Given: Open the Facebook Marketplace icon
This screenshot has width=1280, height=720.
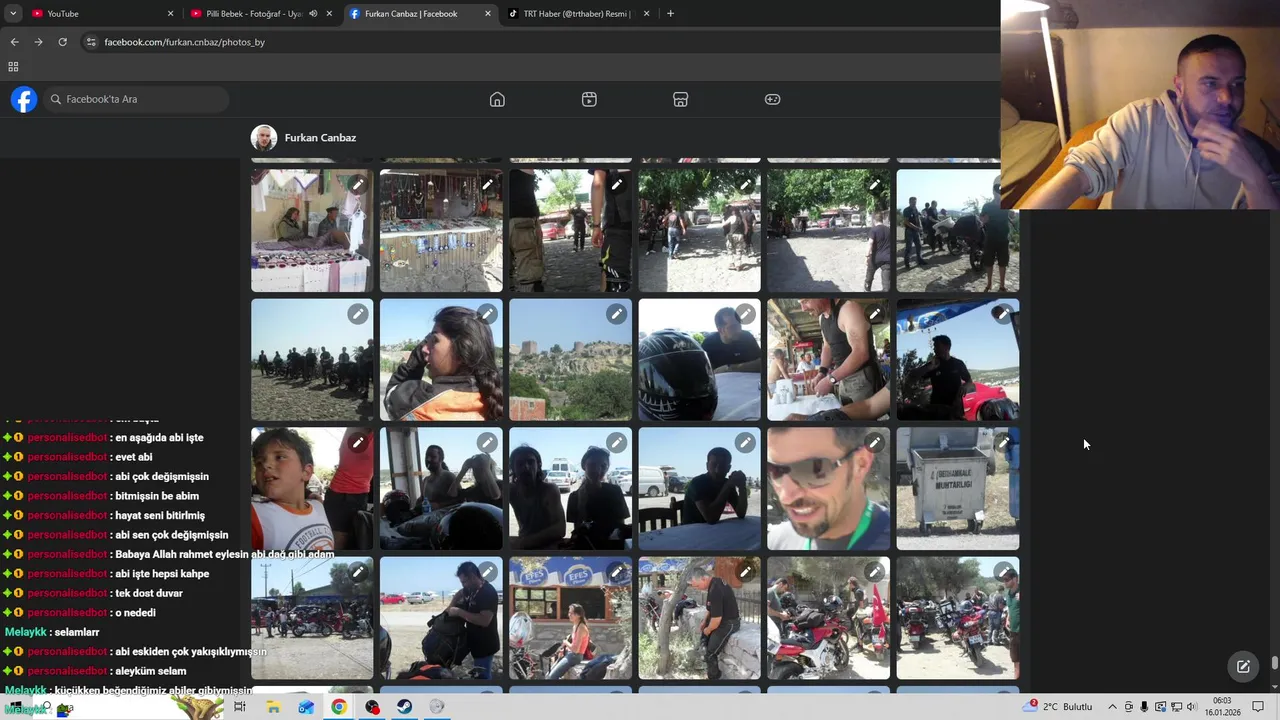Looking at the screenshot, I should [x=680, y=99].
